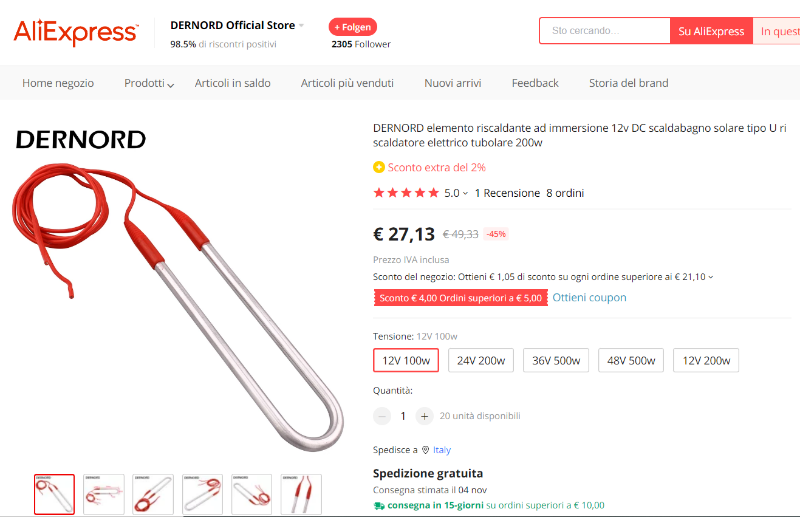Click the DERNORD brand logo

(81, 140)
